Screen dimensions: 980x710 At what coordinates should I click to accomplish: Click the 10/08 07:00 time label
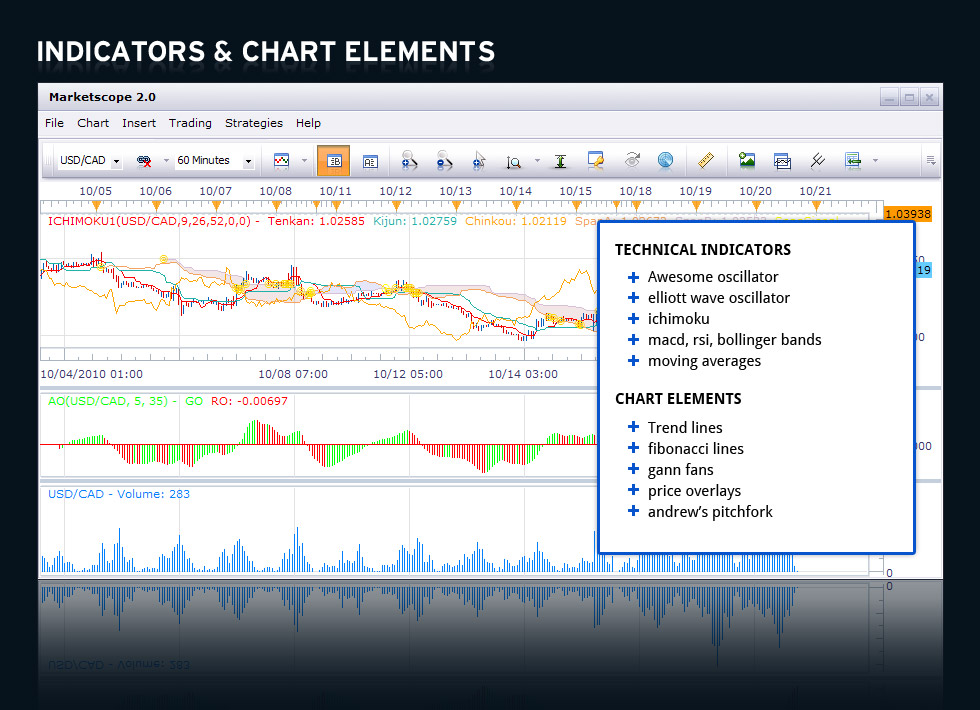293,374
